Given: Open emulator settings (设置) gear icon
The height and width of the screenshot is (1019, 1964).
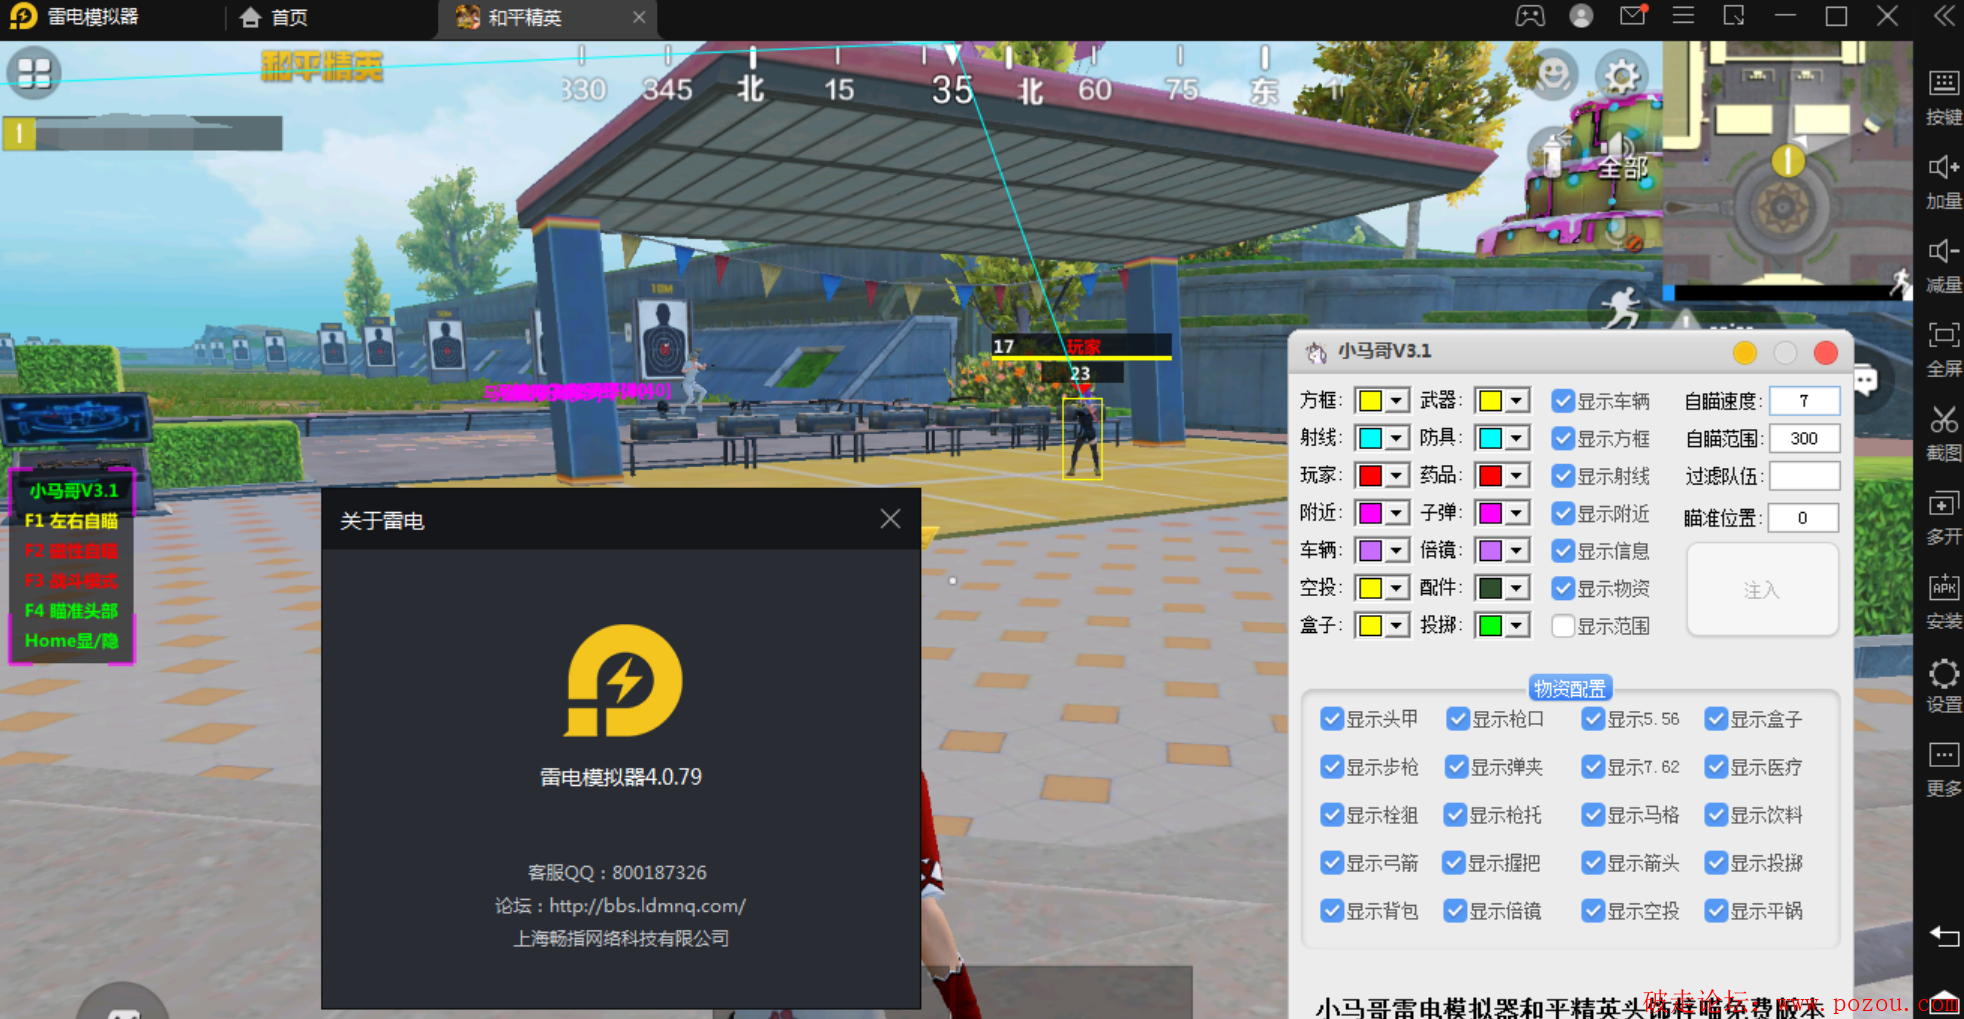Looking at the screenshot, I should coord(1943,673).
